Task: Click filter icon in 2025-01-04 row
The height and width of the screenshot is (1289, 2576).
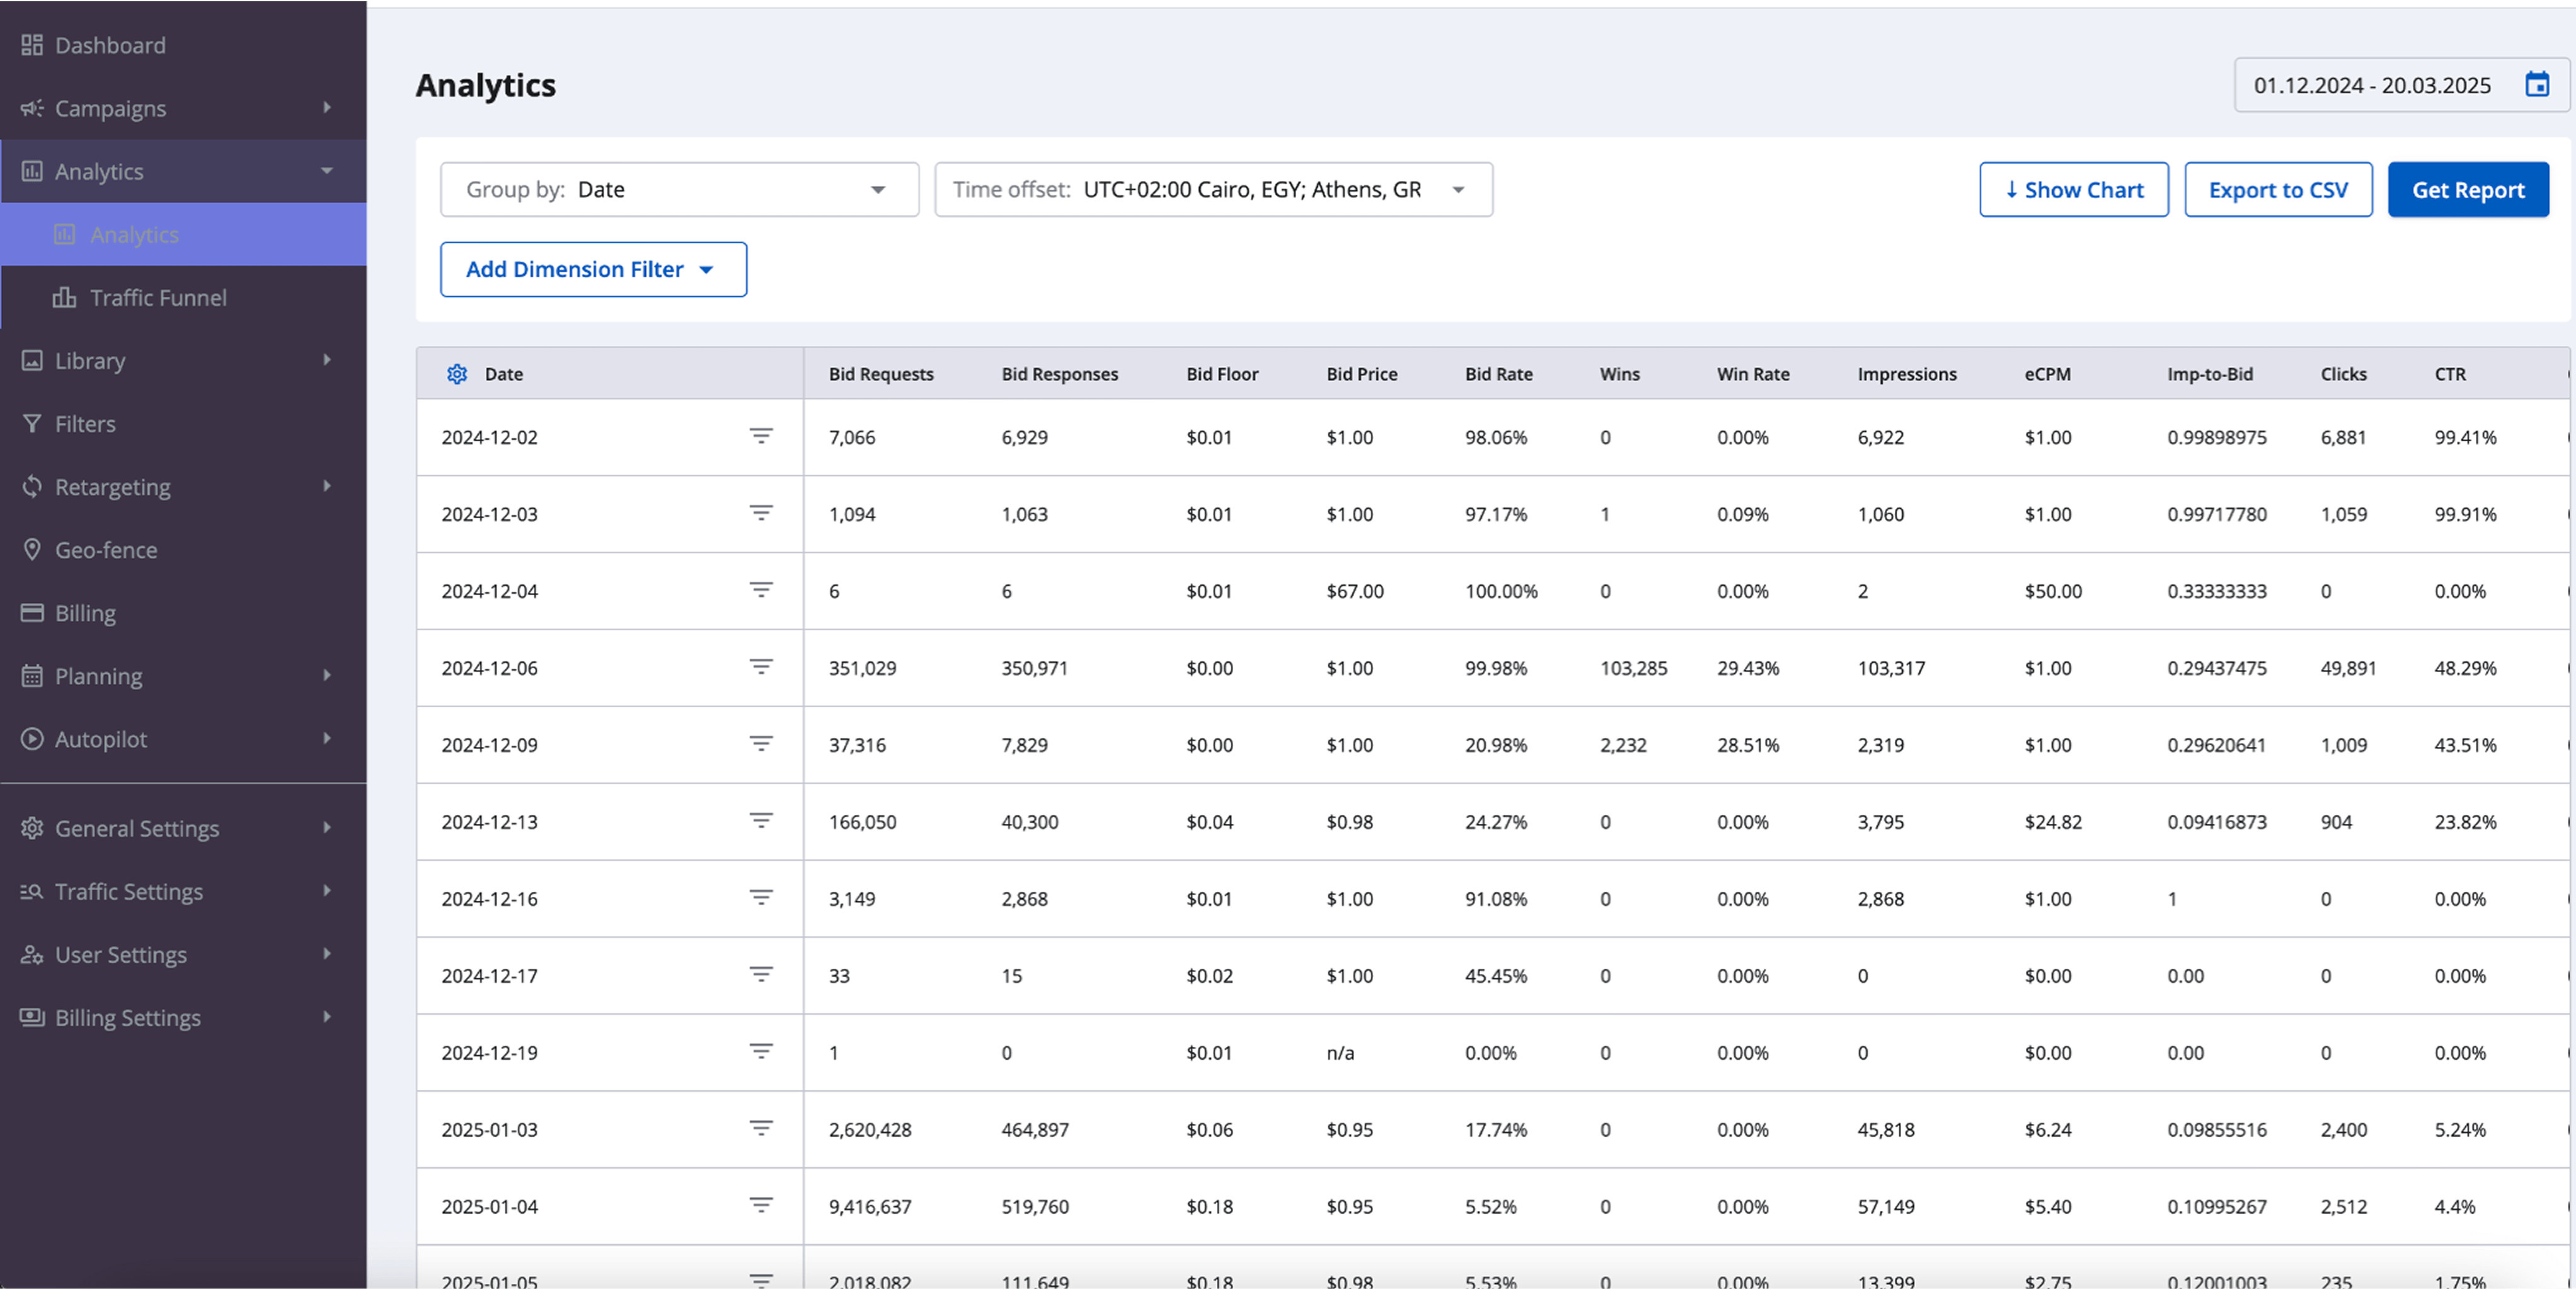Action: click(761, 1206)
